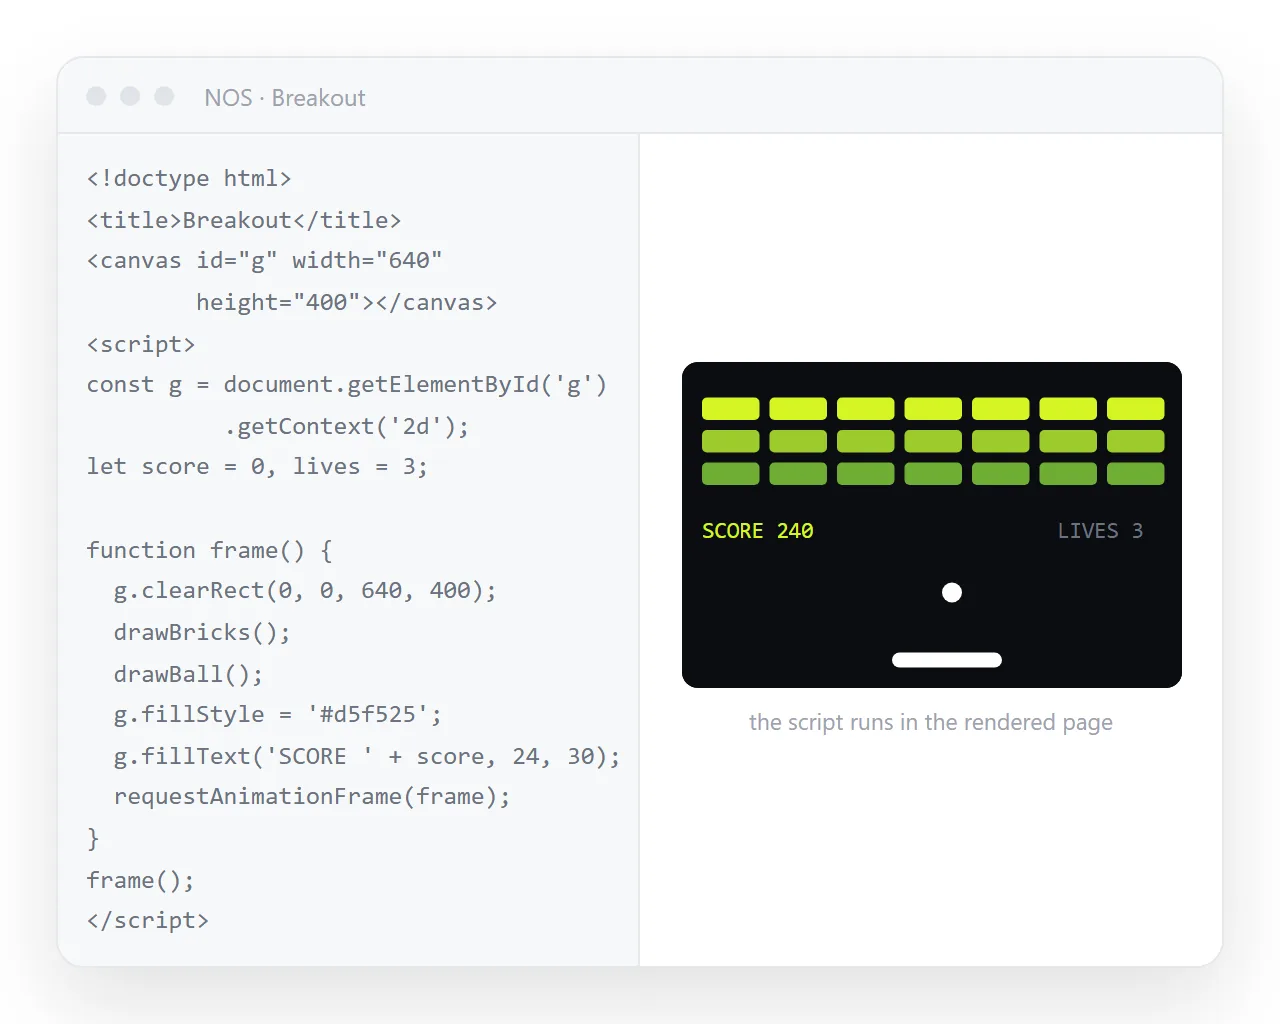Click the canvas id="g" width="640" line
Viewport: 1280px width, 1024px height.
coord(265,261)
